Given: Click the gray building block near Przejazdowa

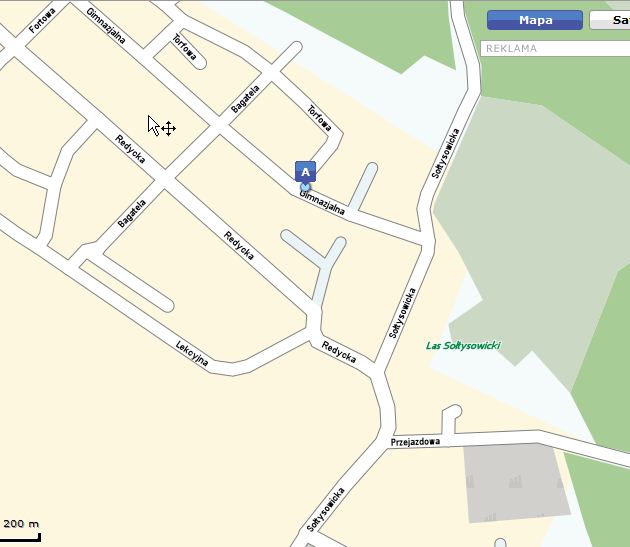Looking at the screenshot, I should [517, 482].
